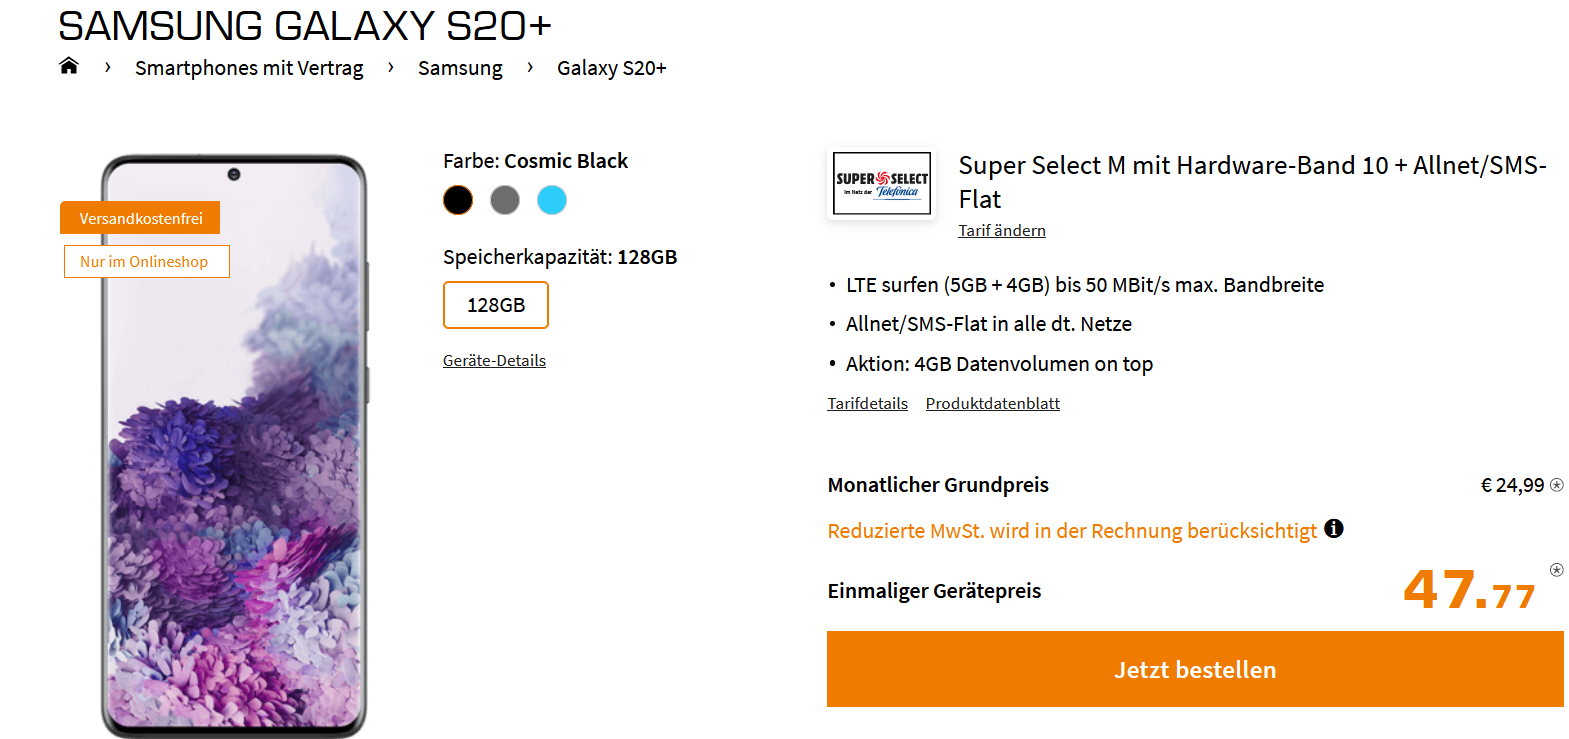Select the 128GB storage option
This screenshot has width=1569, height=739.
point(496,305)
